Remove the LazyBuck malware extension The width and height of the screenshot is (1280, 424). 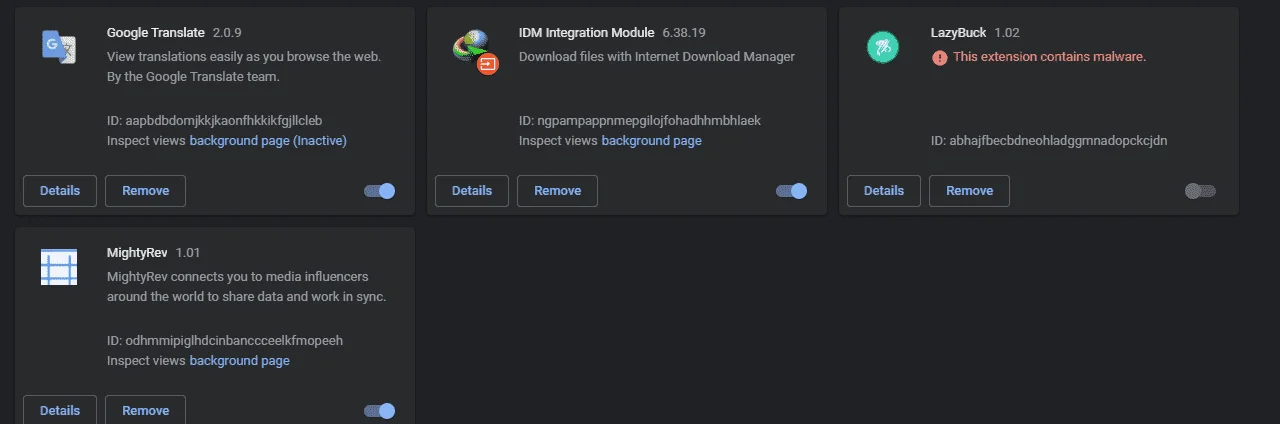pyautogui.click(x=970, y=190)
